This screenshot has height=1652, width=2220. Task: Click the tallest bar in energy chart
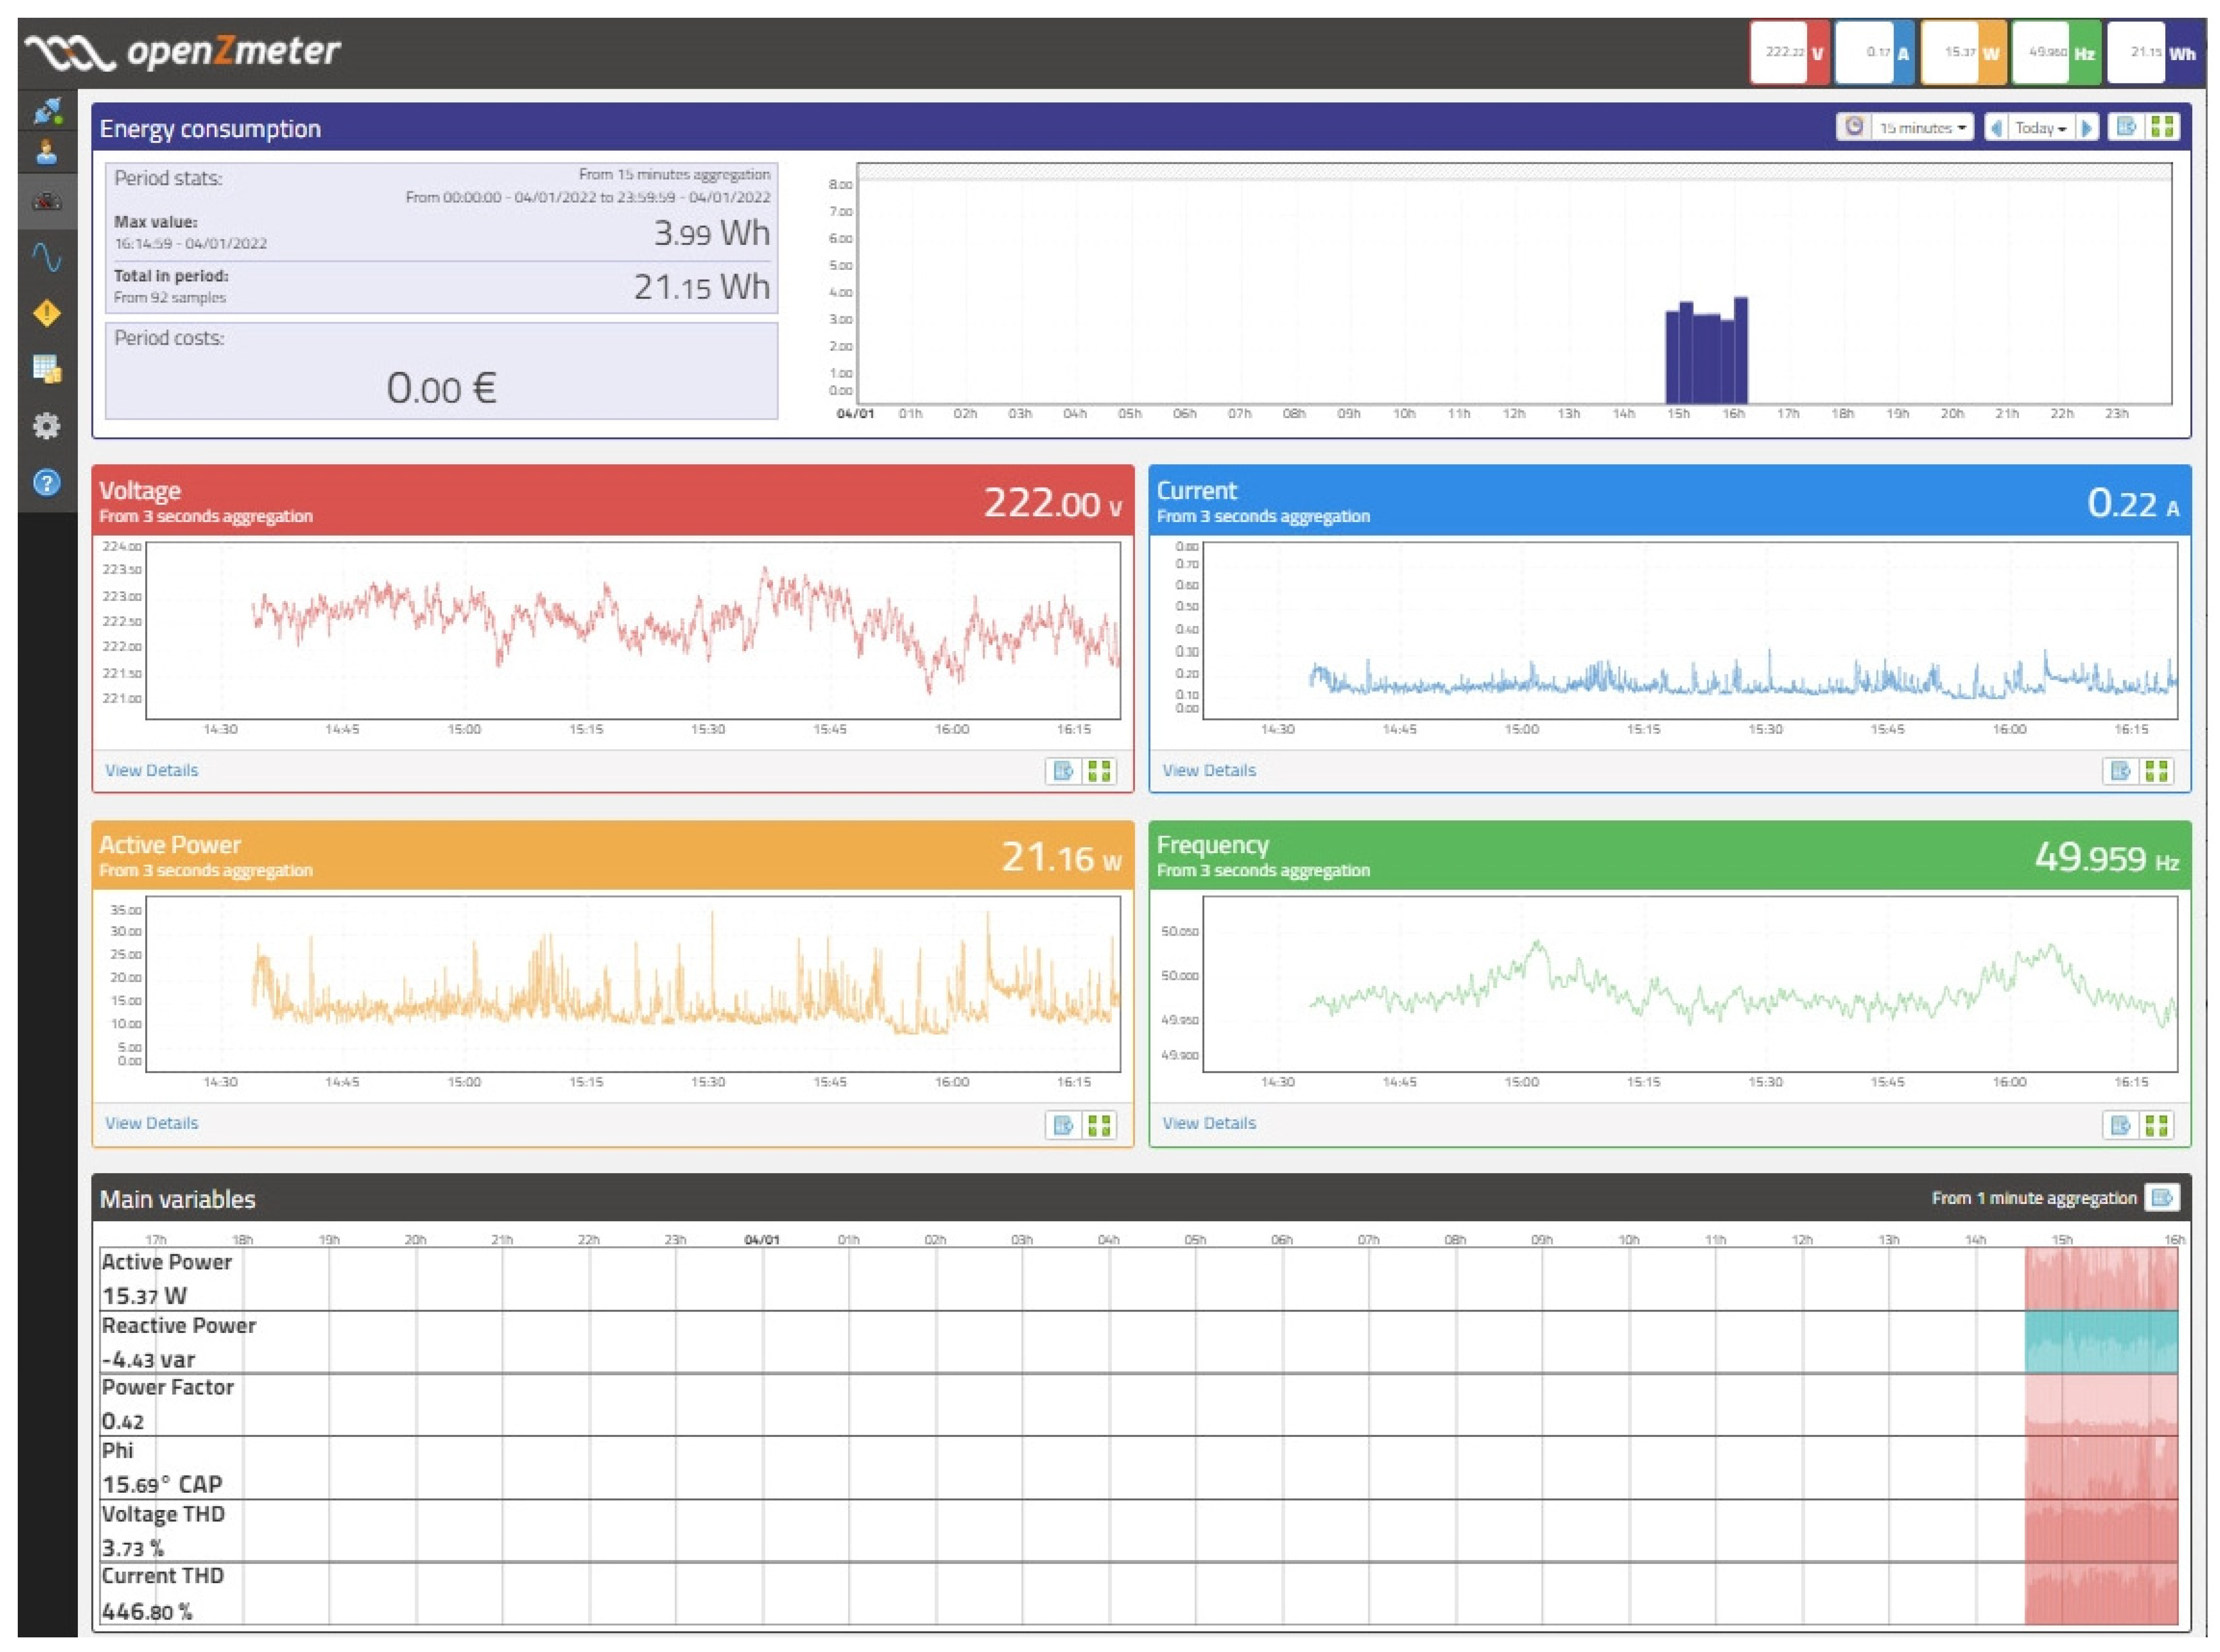coord(1741,350)
